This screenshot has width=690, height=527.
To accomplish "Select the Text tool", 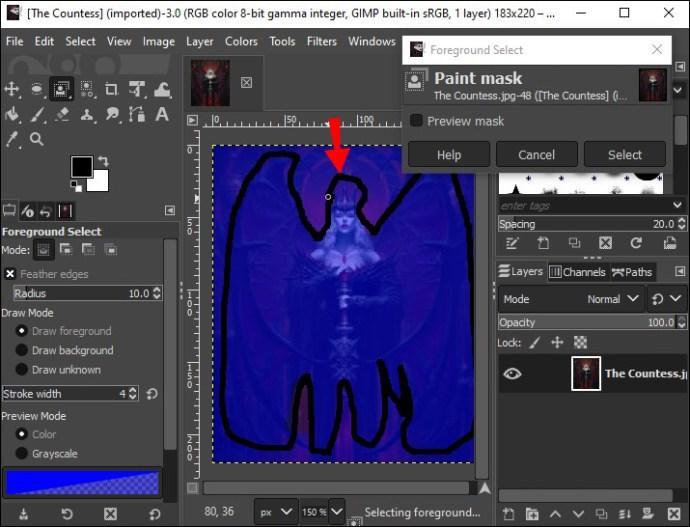I will 162,114.
